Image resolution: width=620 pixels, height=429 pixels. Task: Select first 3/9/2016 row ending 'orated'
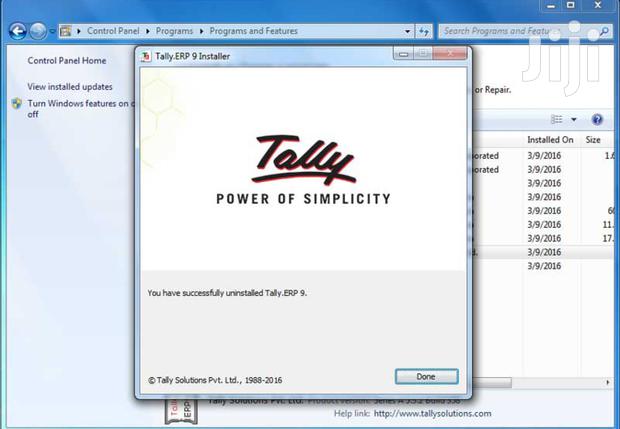coord(544,156)
